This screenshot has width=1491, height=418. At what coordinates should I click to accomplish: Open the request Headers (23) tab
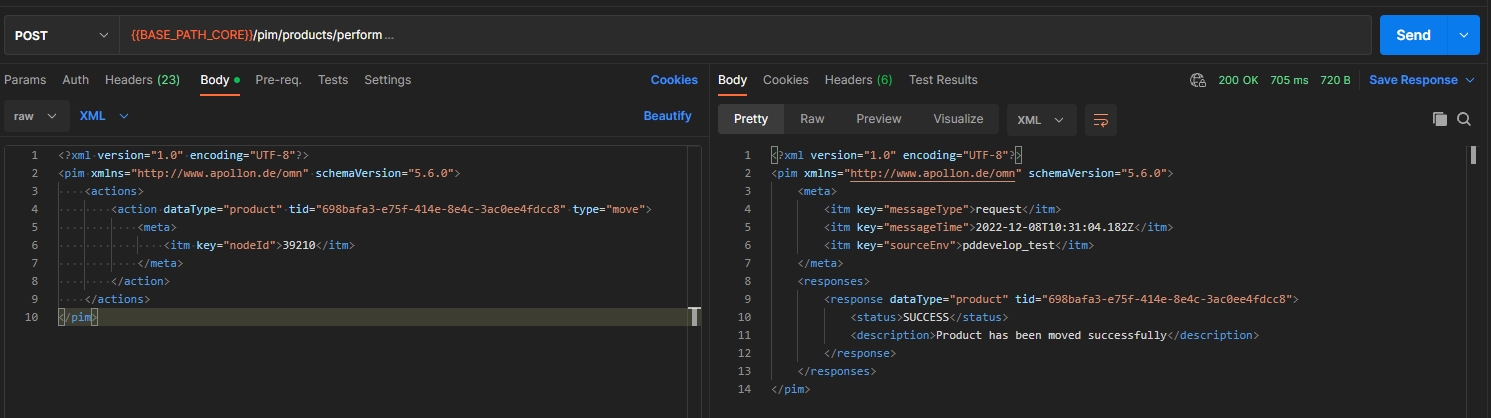point(142,80)
